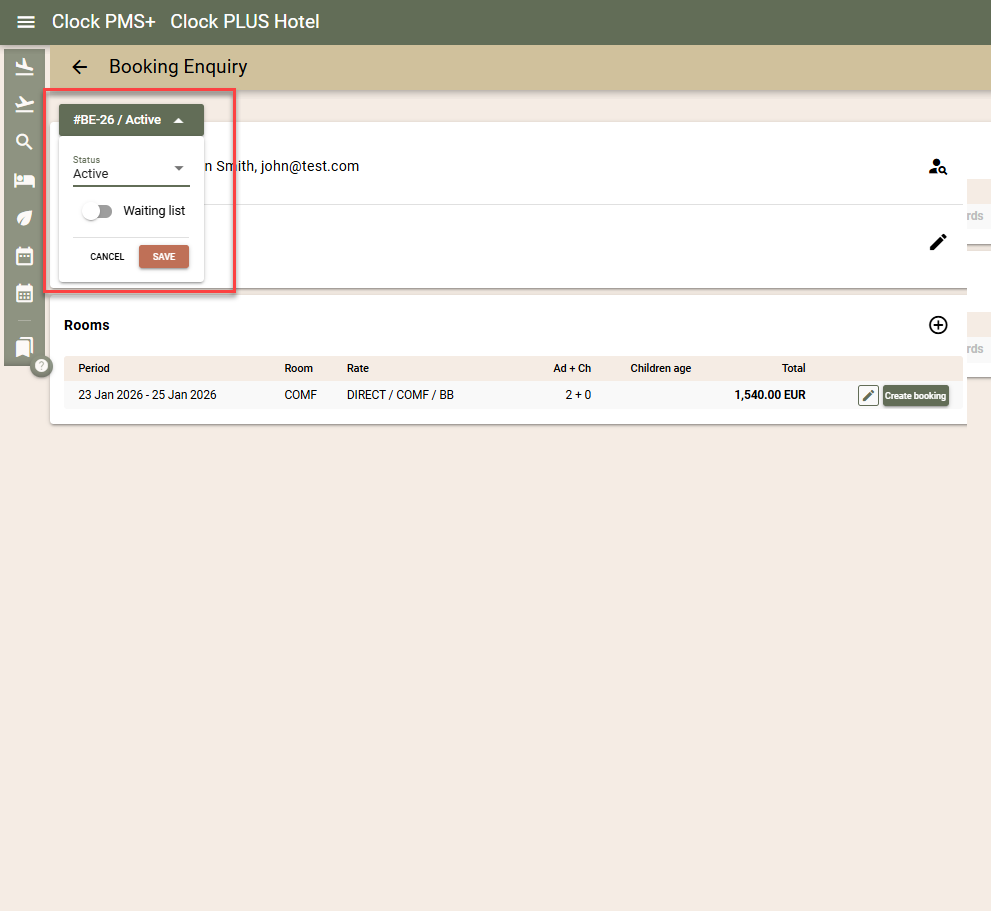Click the 1,540.00 EUR total
The image size is (991, 911).
tap(770, 395)
